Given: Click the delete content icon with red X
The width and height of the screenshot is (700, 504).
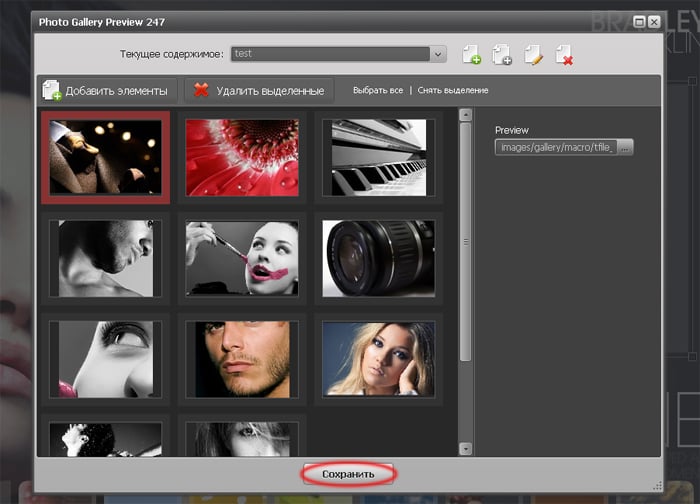Looking at the screenshot, I should 565,54.
